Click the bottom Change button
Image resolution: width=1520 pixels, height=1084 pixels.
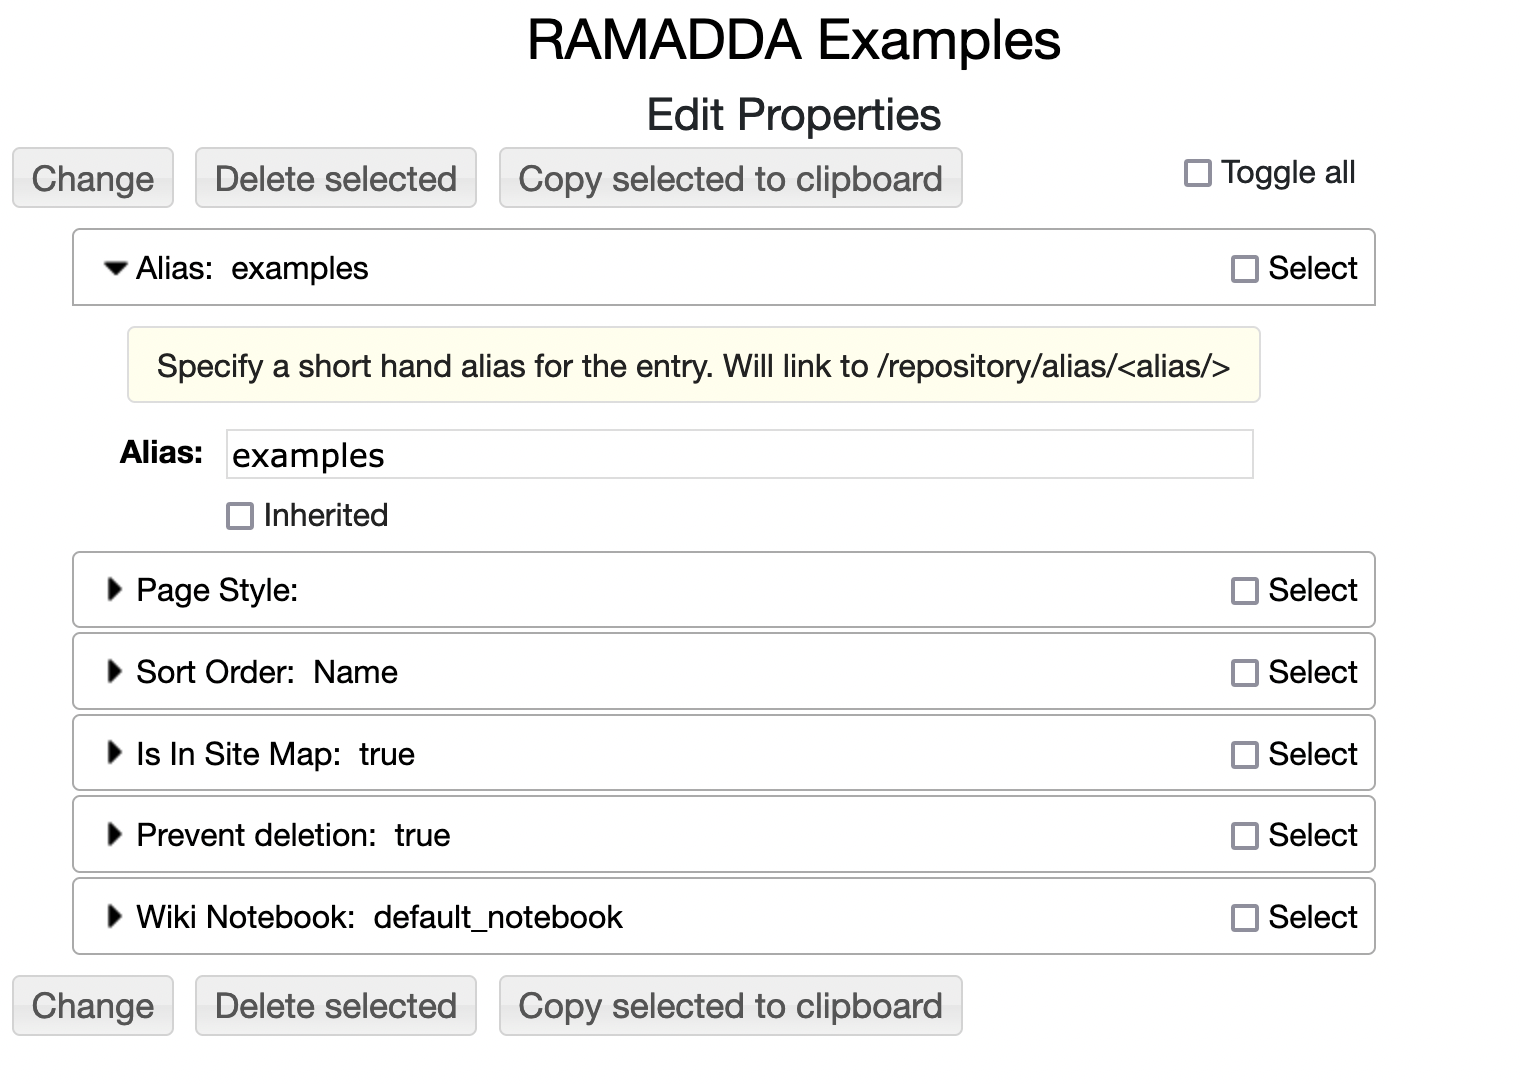tap(93, 1006)
